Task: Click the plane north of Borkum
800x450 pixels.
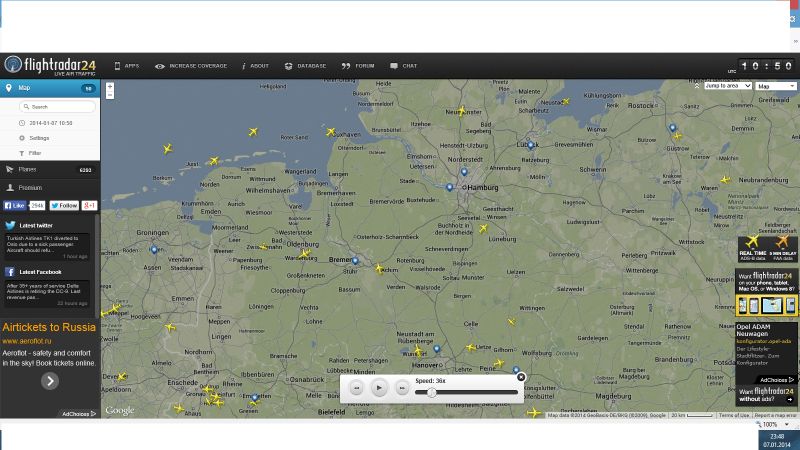Action: (x=167, y=149)
